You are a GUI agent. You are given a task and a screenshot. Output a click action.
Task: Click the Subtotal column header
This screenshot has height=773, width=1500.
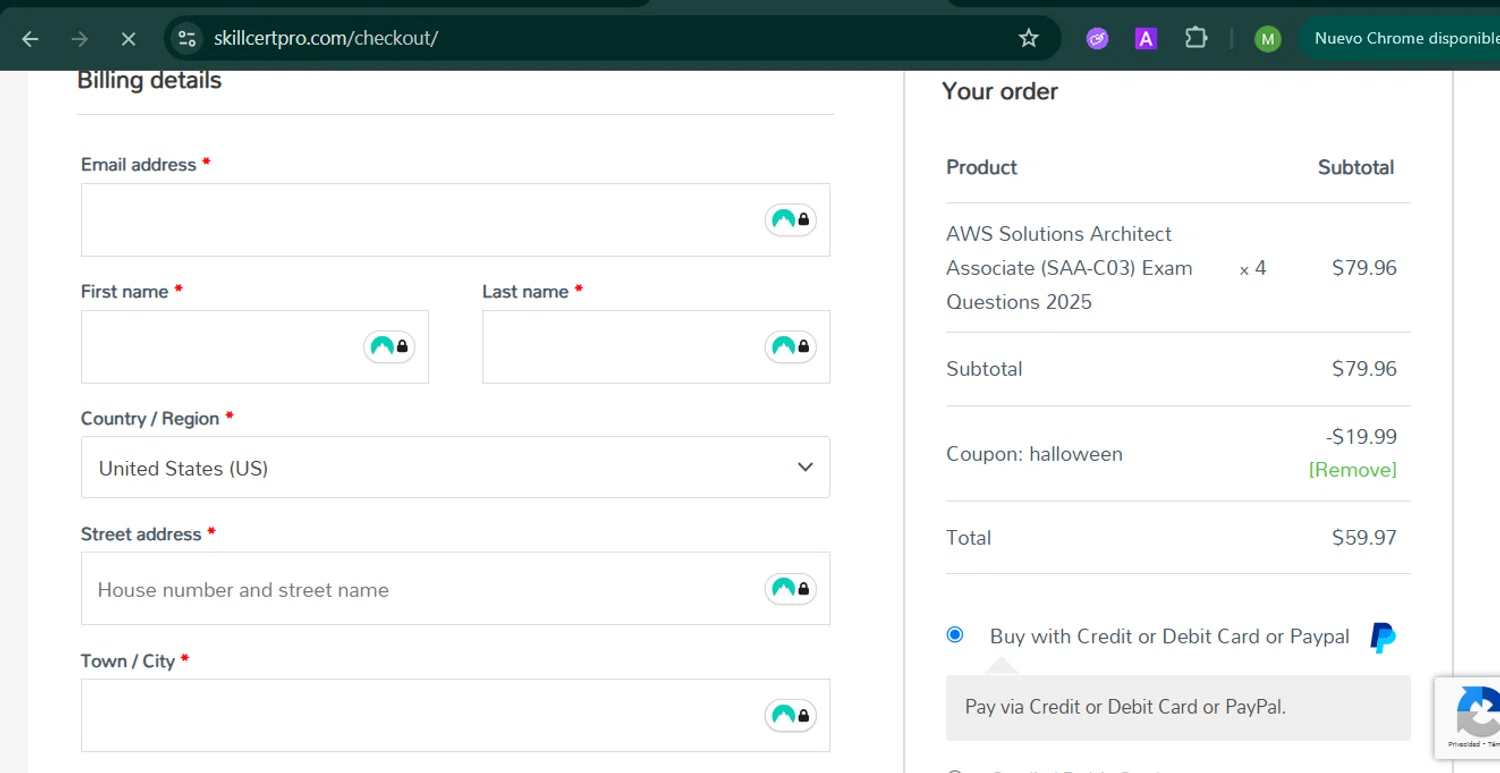click(1355, 167)
